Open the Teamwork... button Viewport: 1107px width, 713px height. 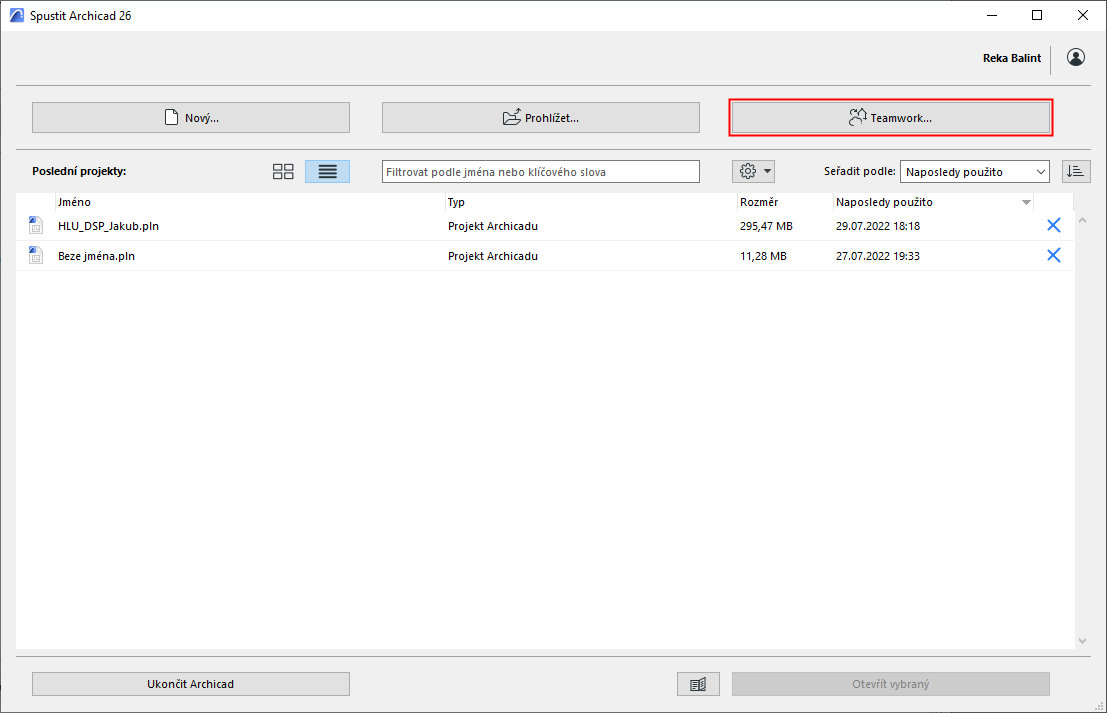click(890, 117)
